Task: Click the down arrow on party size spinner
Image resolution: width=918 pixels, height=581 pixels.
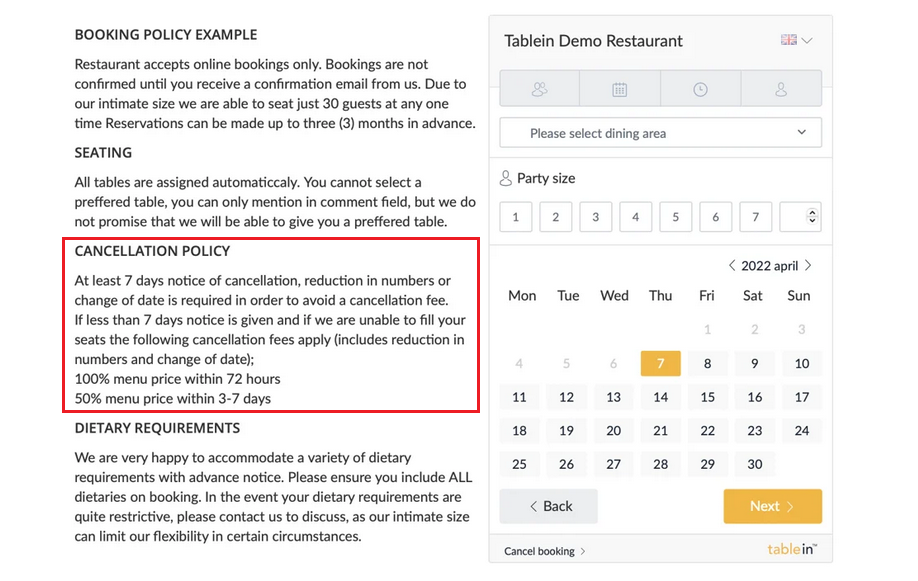Action: [x=812, y=222]
